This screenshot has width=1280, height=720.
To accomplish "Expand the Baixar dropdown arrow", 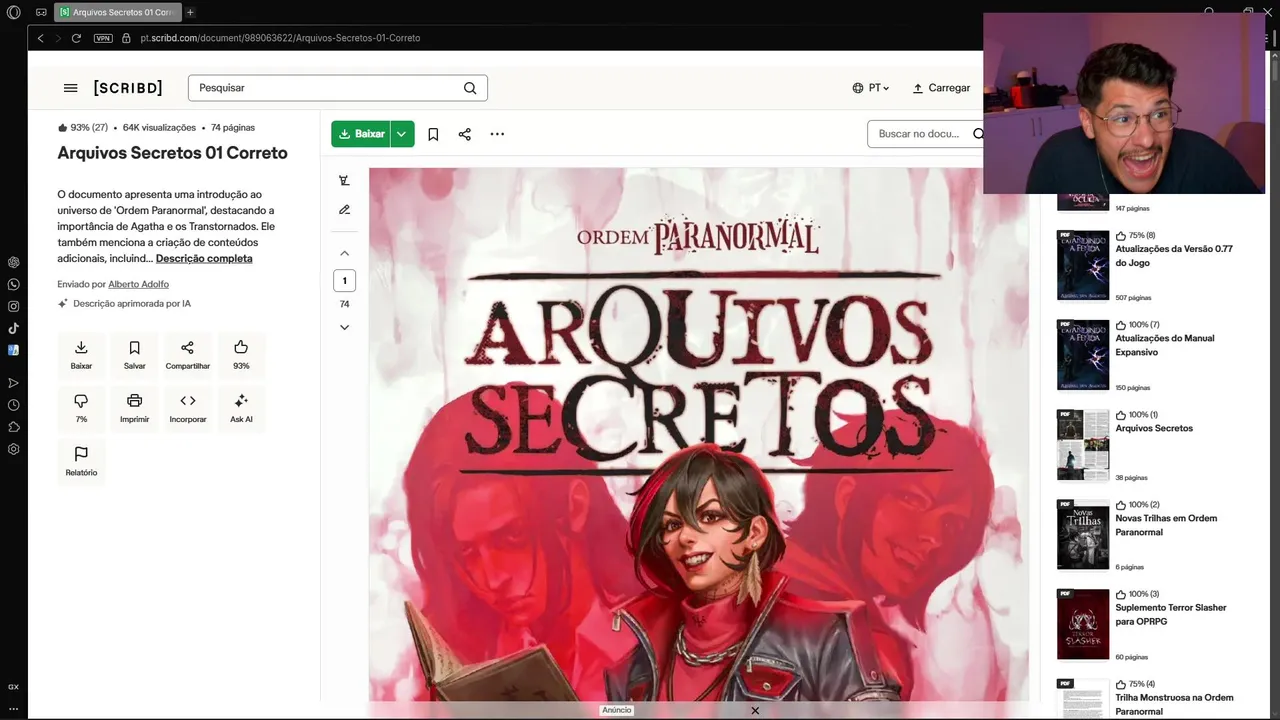I will pos(402,134).
